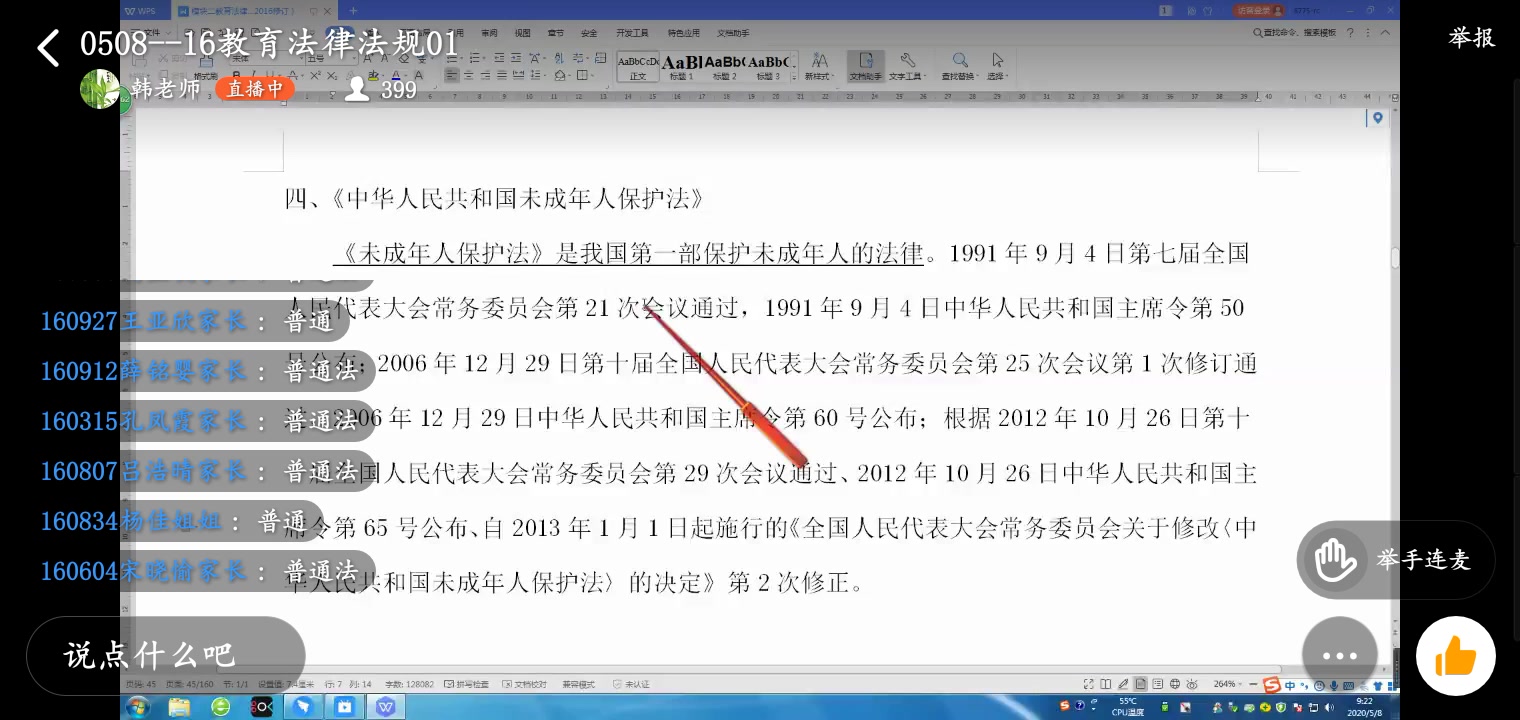Toggle 拼写检查 in the status bar
Image resolution: width=1520 pixels, height=720 pixels.
466,684
